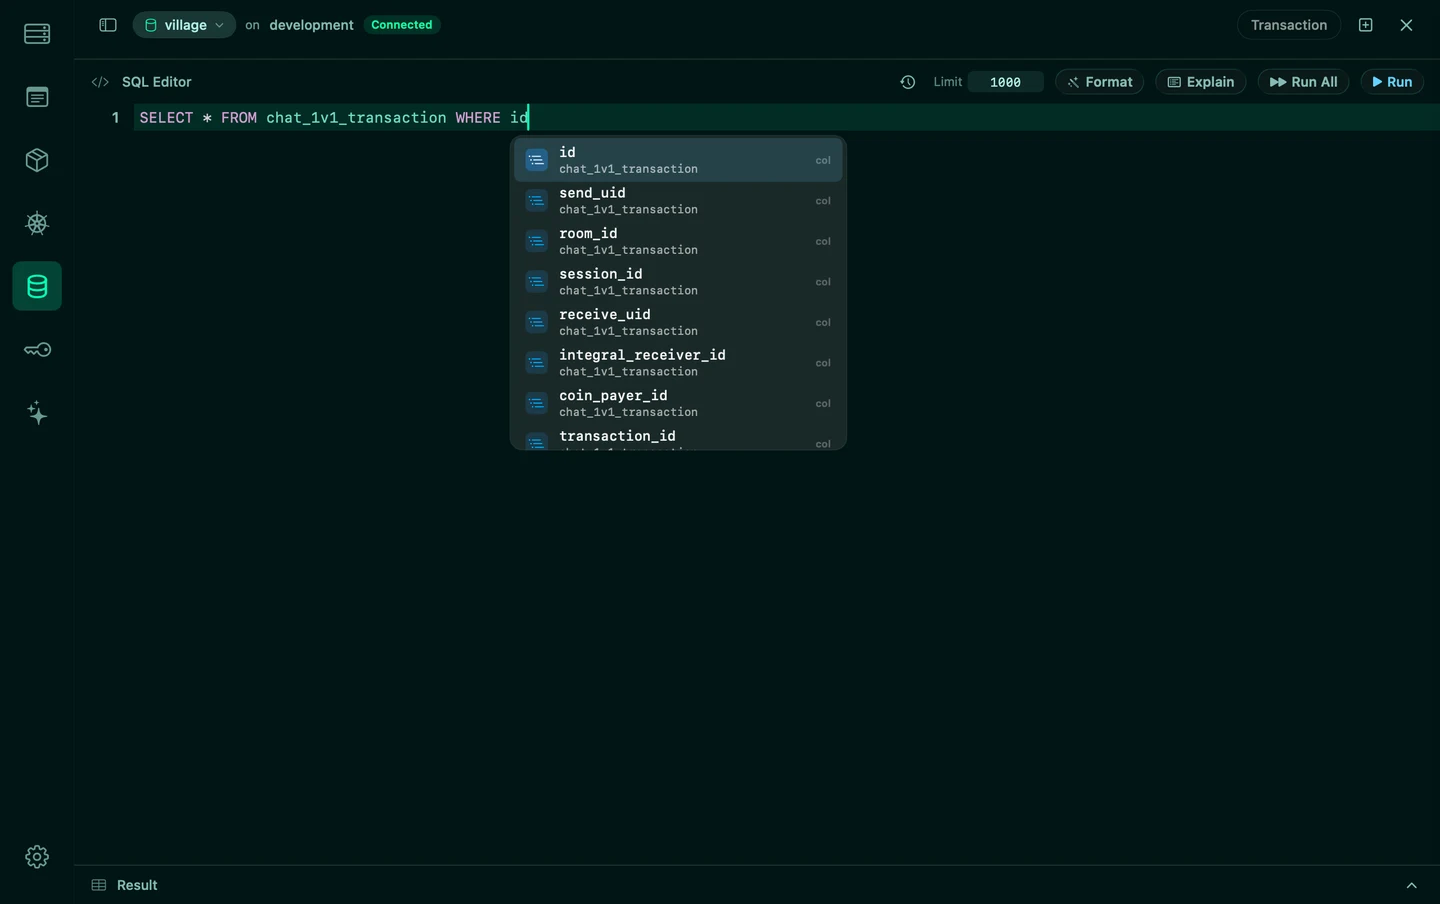Open the notes panel icon in sidebar
Viewport: 1440px width, 904px height.
click(37, 97)
